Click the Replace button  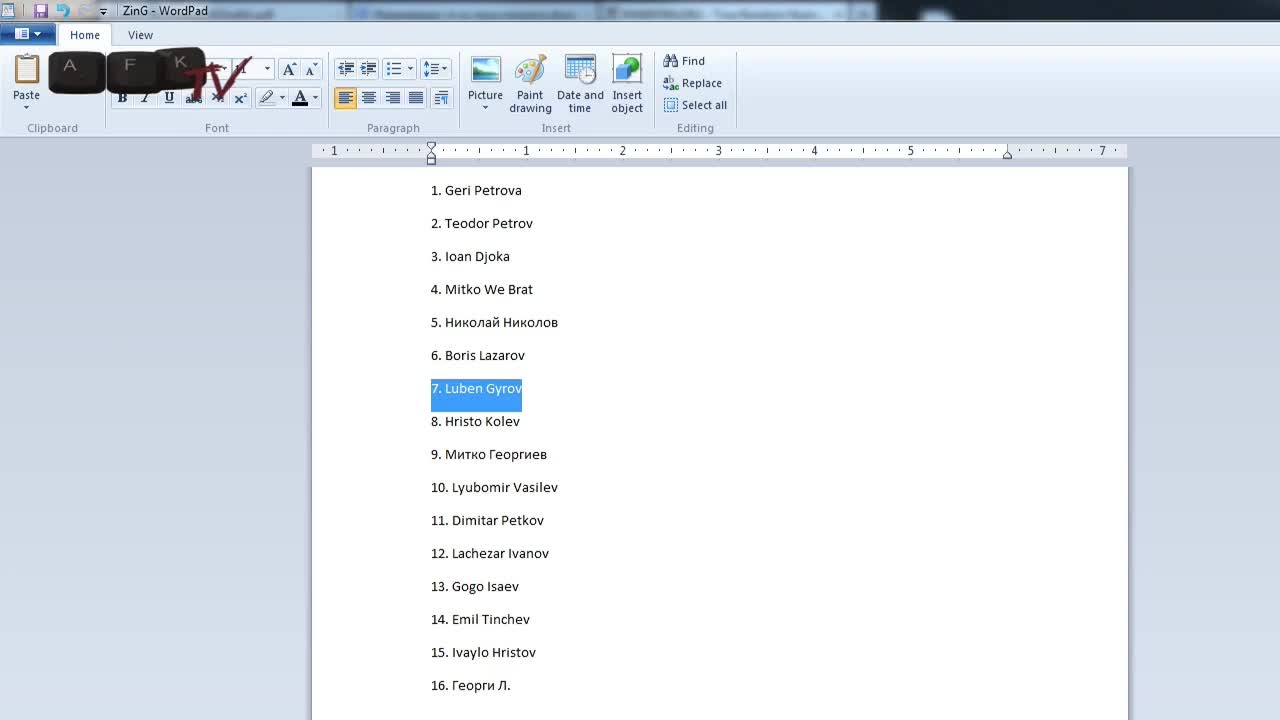tap(692, 83)
